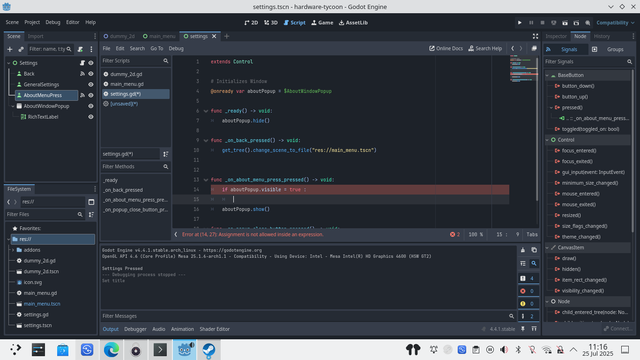
Task: Copy the output log selection
Action: (x=534, y=250)
